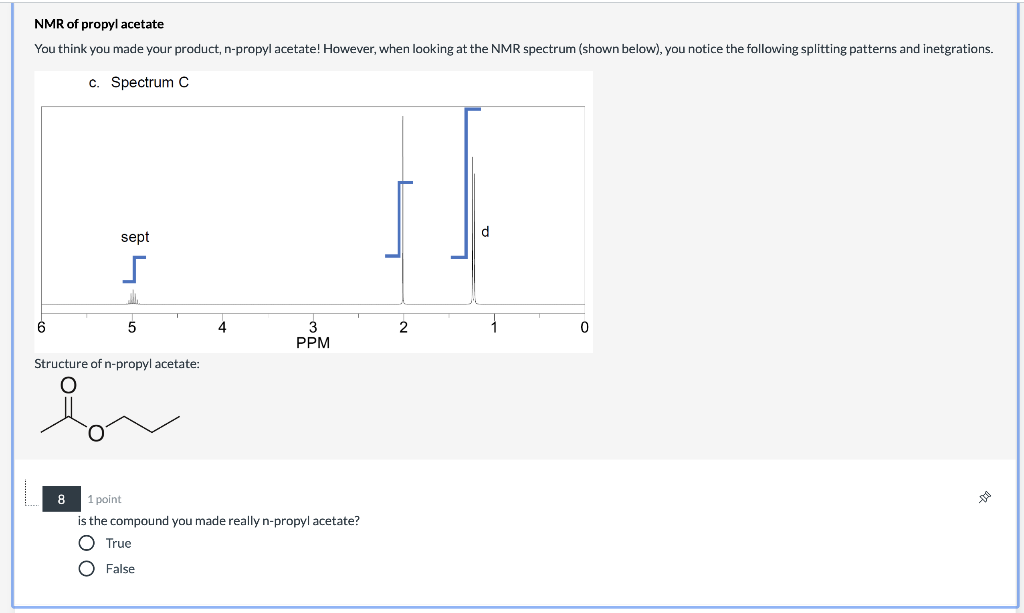Select the True radio button

[x=86, y=543]
